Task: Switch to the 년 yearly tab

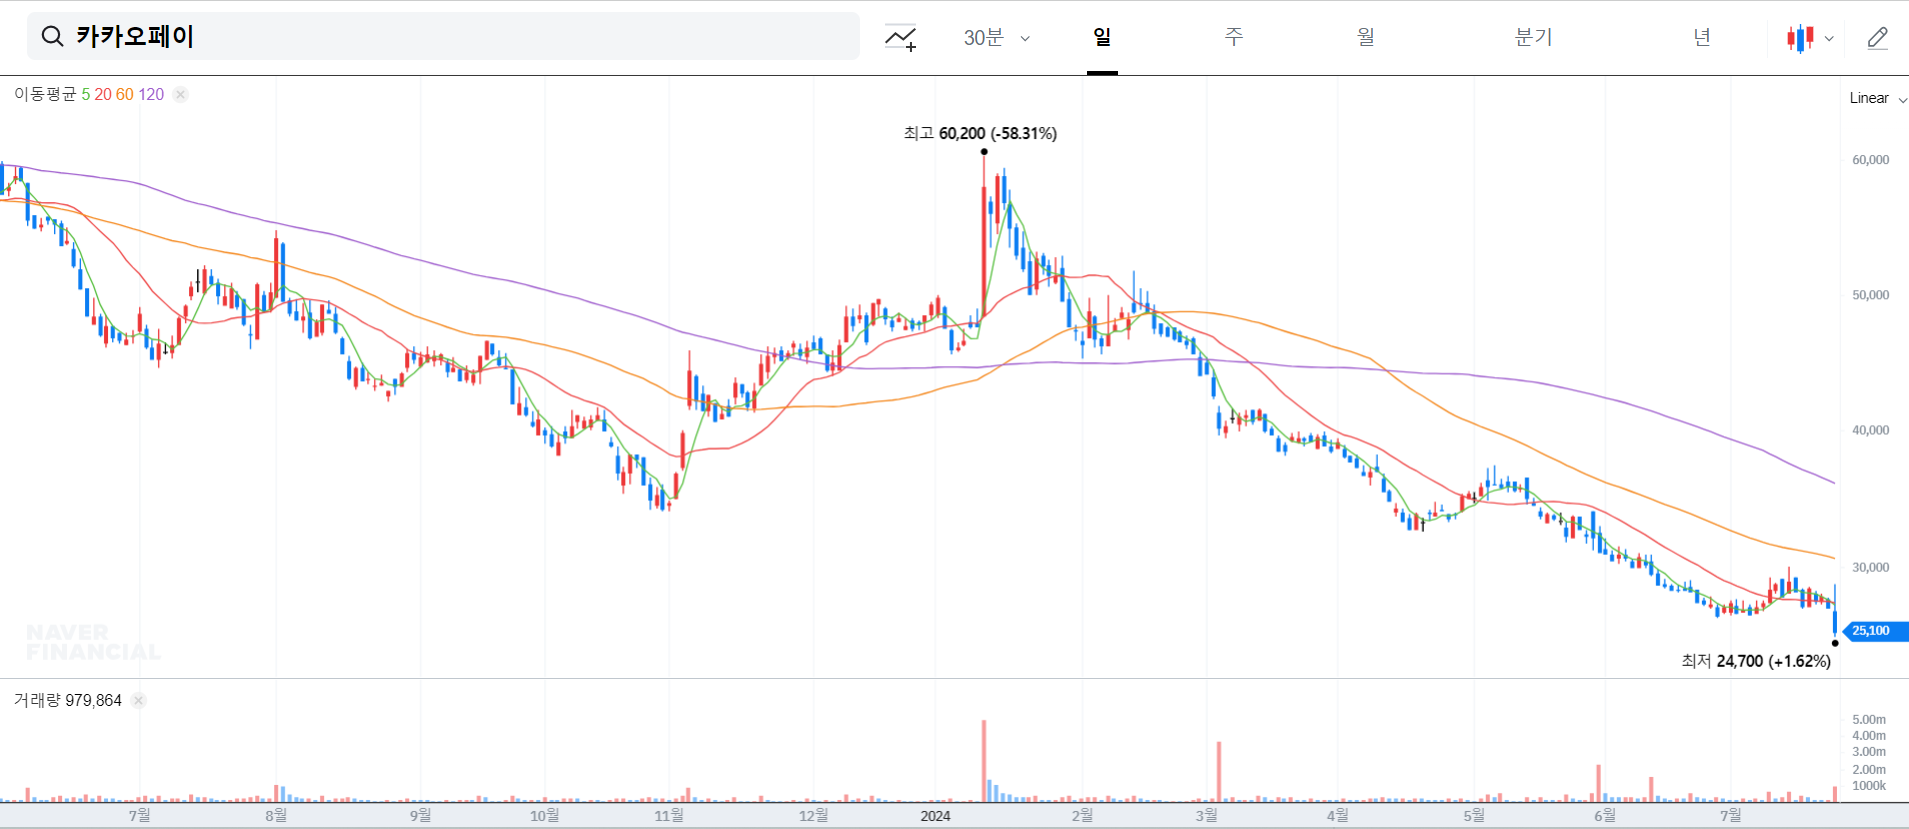Action: 1701,37
